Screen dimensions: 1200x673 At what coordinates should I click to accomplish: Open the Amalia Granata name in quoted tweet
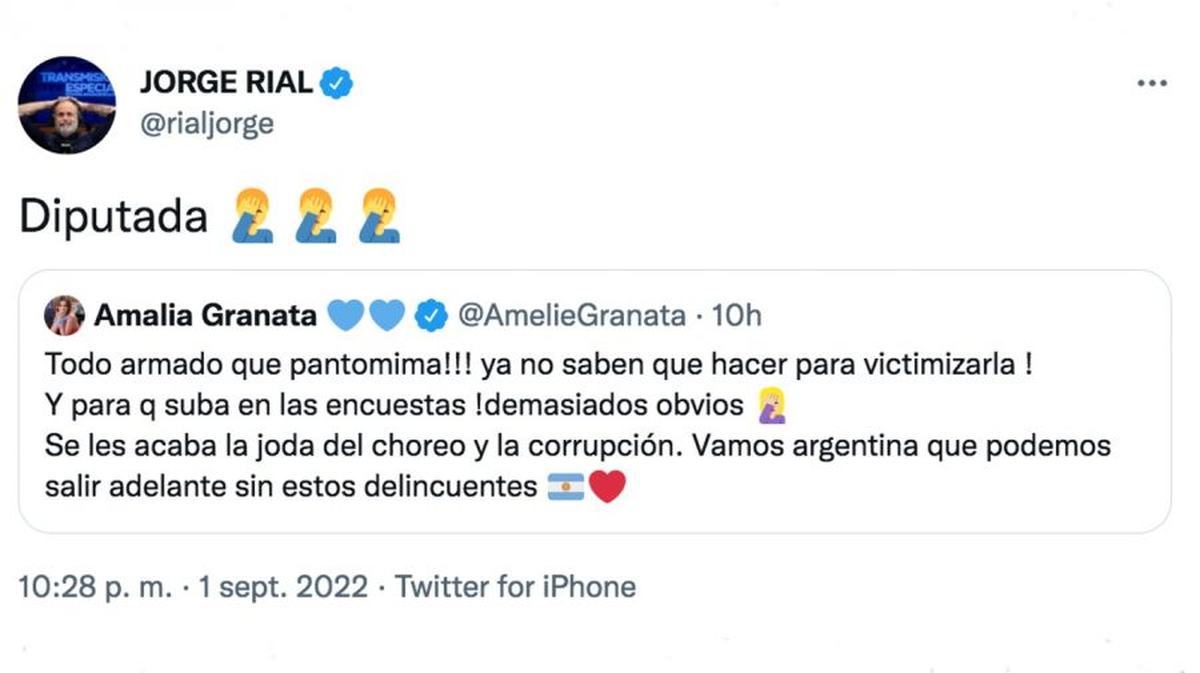204,316
